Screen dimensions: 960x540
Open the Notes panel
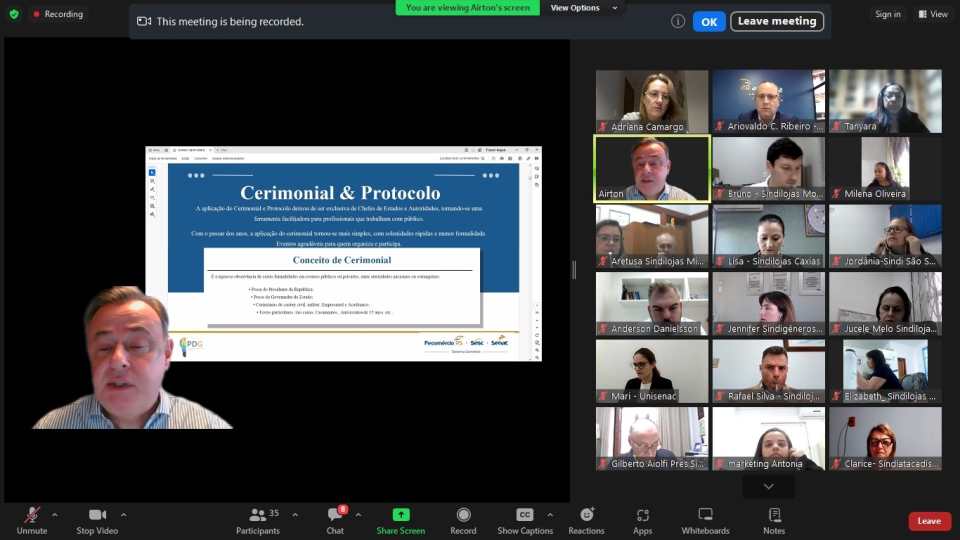click(774, 520)
